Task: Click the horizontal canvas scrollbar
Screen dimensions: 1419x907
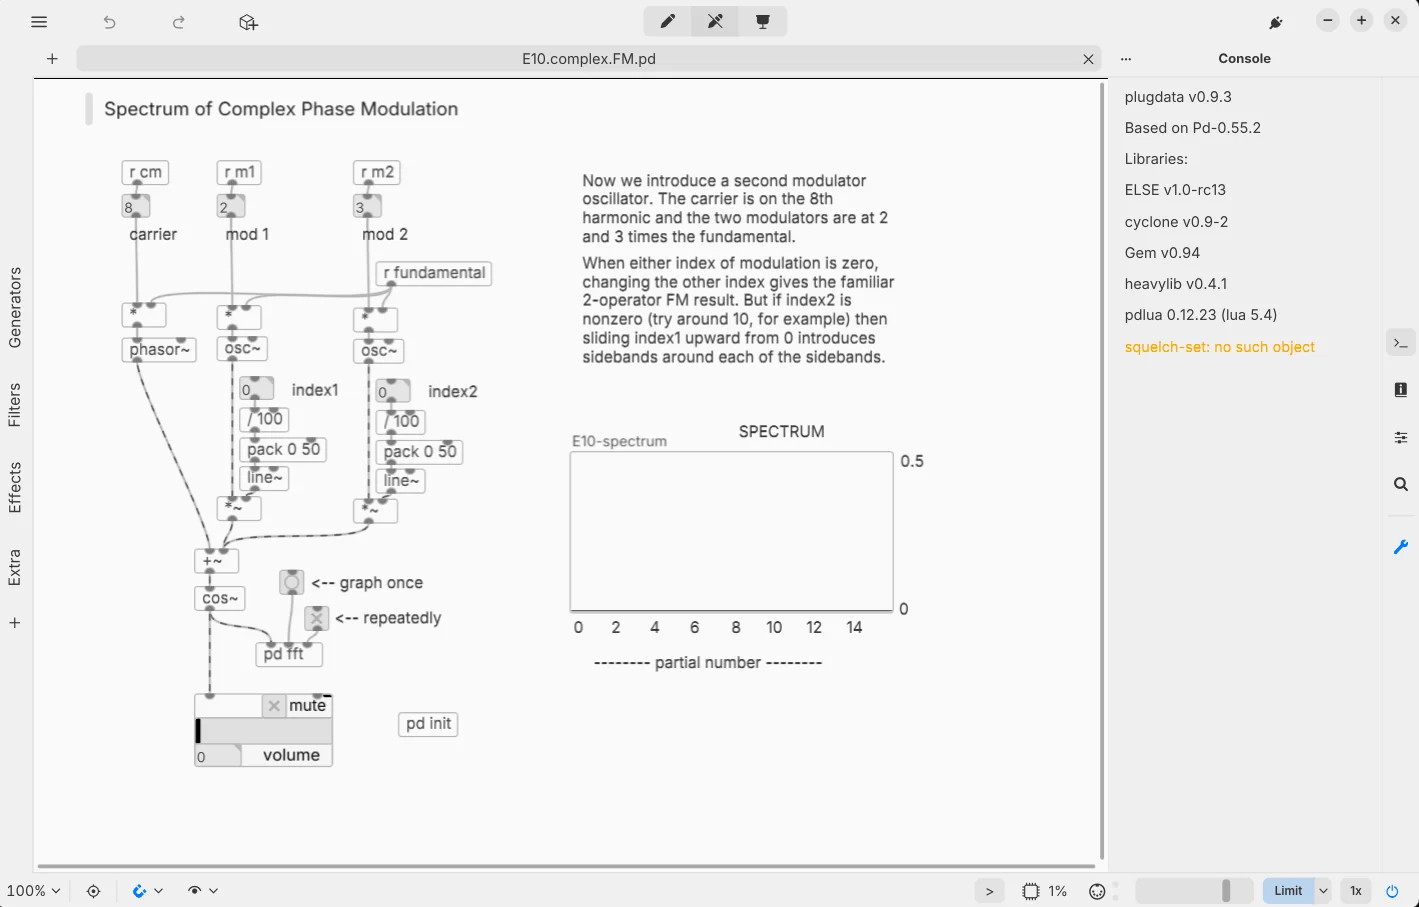Action: click(566, 866)
